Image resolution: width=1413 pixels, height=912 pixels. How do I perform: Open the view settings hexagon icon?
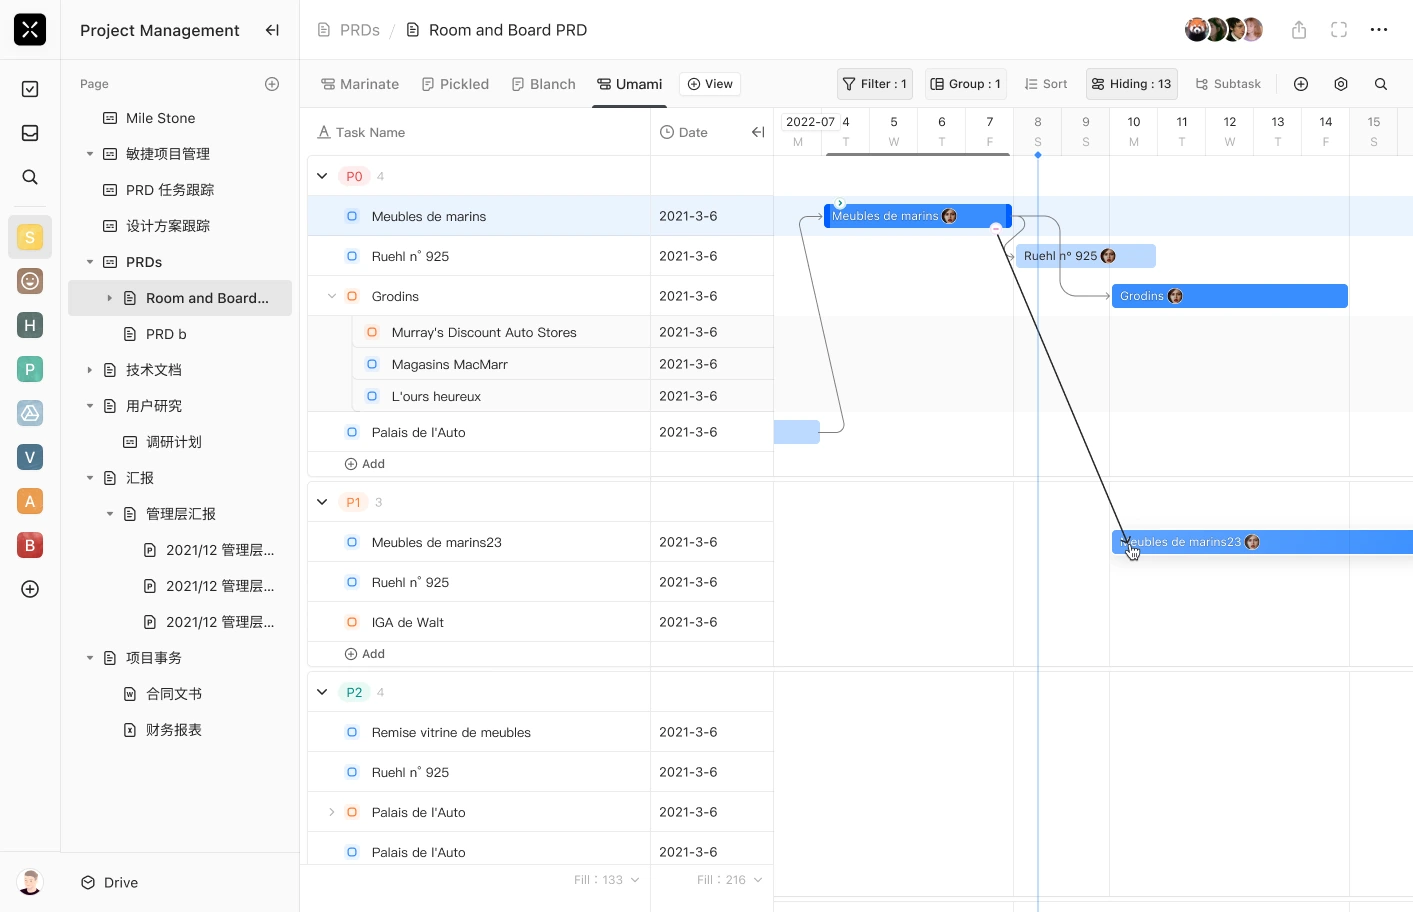point(1341,84)
